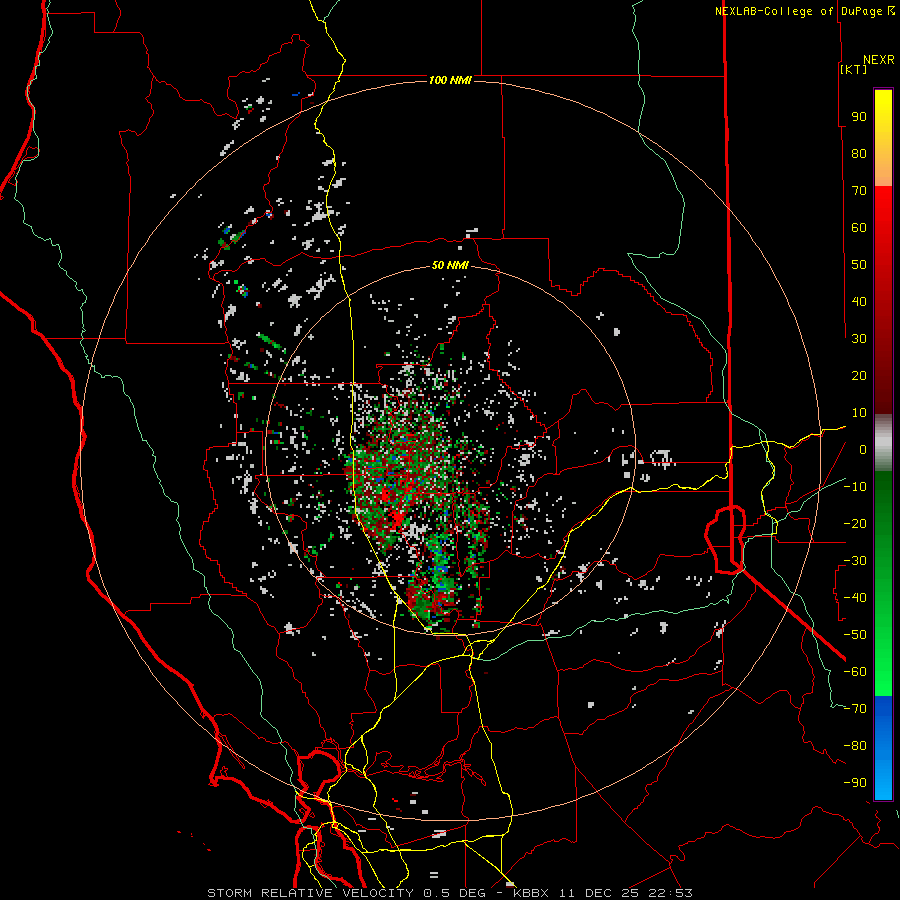This screenshot has width=900, height=900.
Task: Click the Storm Relative Velocity caption text
Action: click(311, 893)
